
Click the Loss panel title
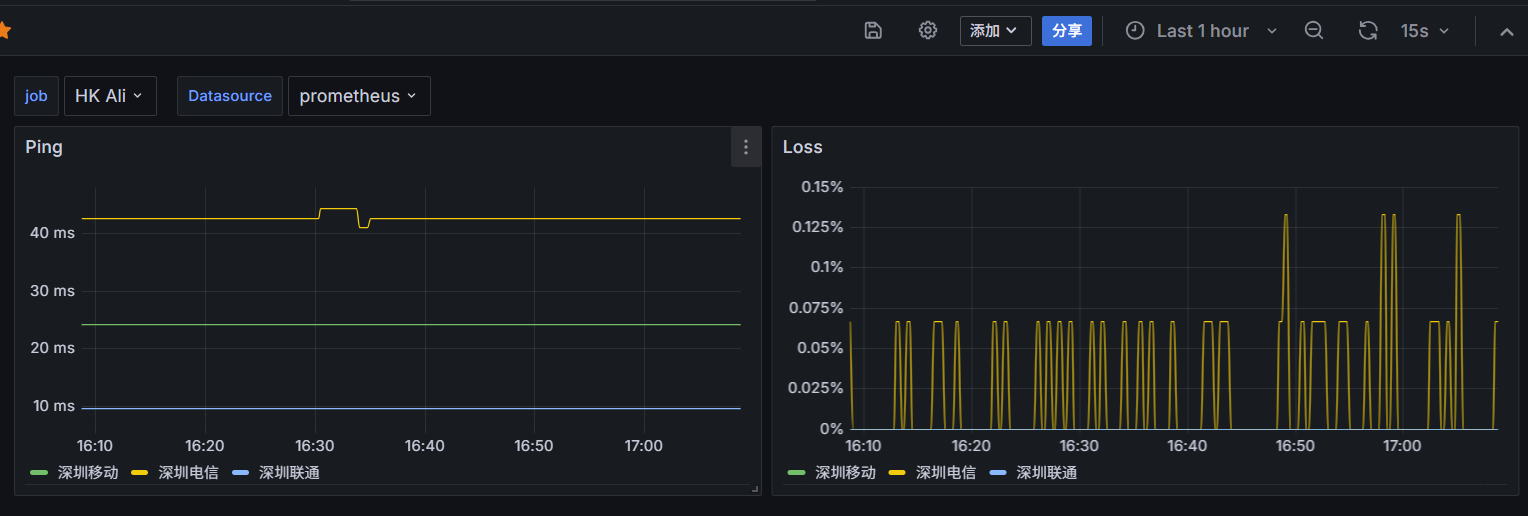pyautogui.click(x=802, y=147)
